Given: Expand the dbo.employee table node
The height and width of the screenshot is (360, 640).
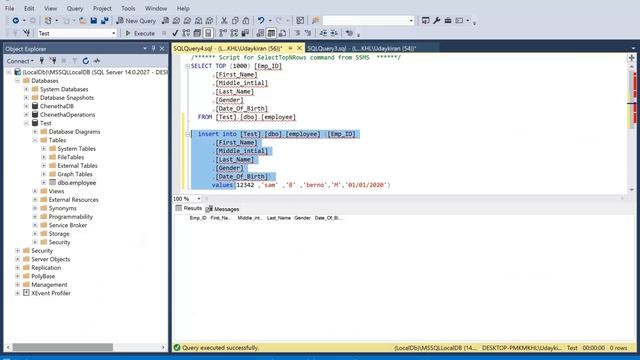Looking at the screenshot, I should pyautogui.click(x=43, y=182).
